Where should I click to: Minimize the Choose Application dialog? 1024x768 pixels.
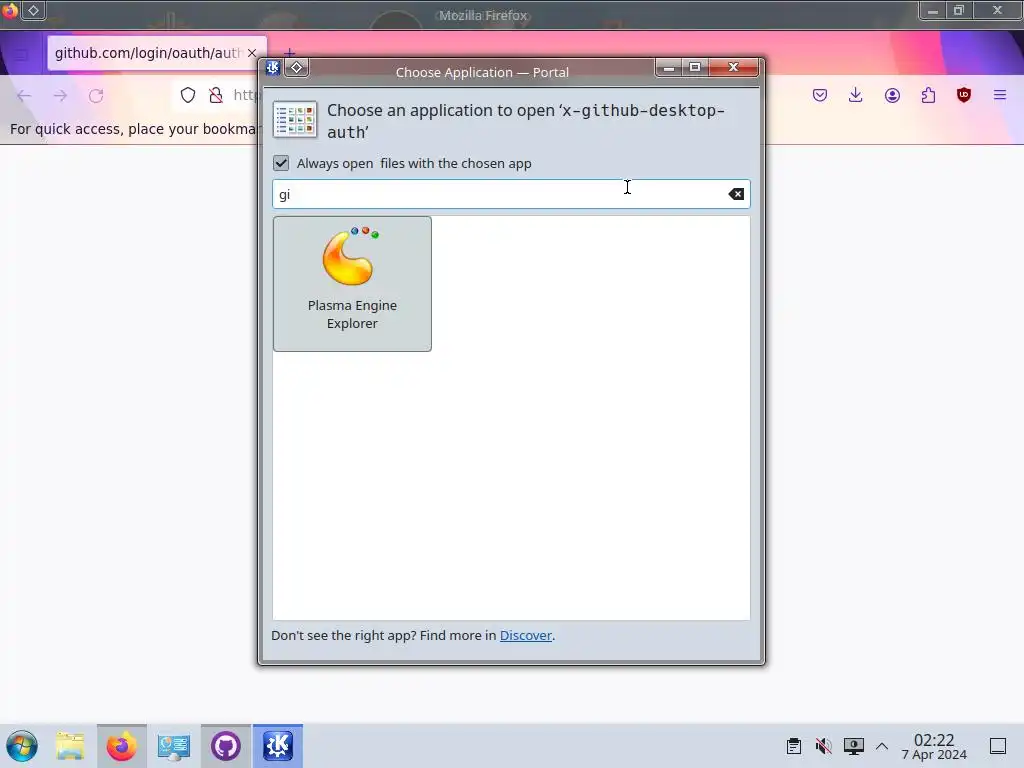[x=669, y=67]
